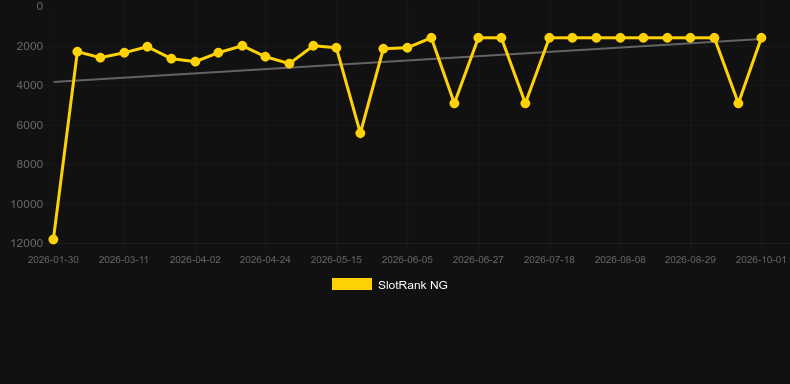Select the dip point just before 2026-10-01
This screenshot has height=384, width=790.
738,103
